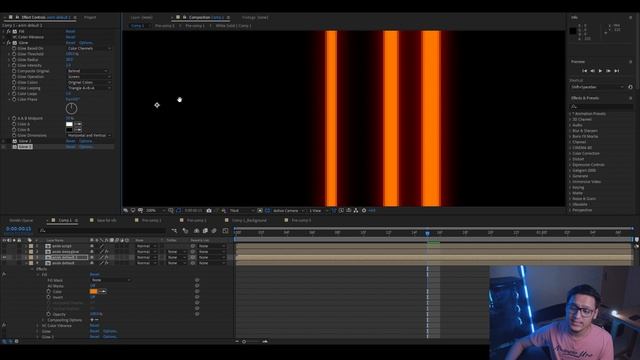Select the Layer (none) viewer tab
The image size is (640, 360).
tap(142, 18)
